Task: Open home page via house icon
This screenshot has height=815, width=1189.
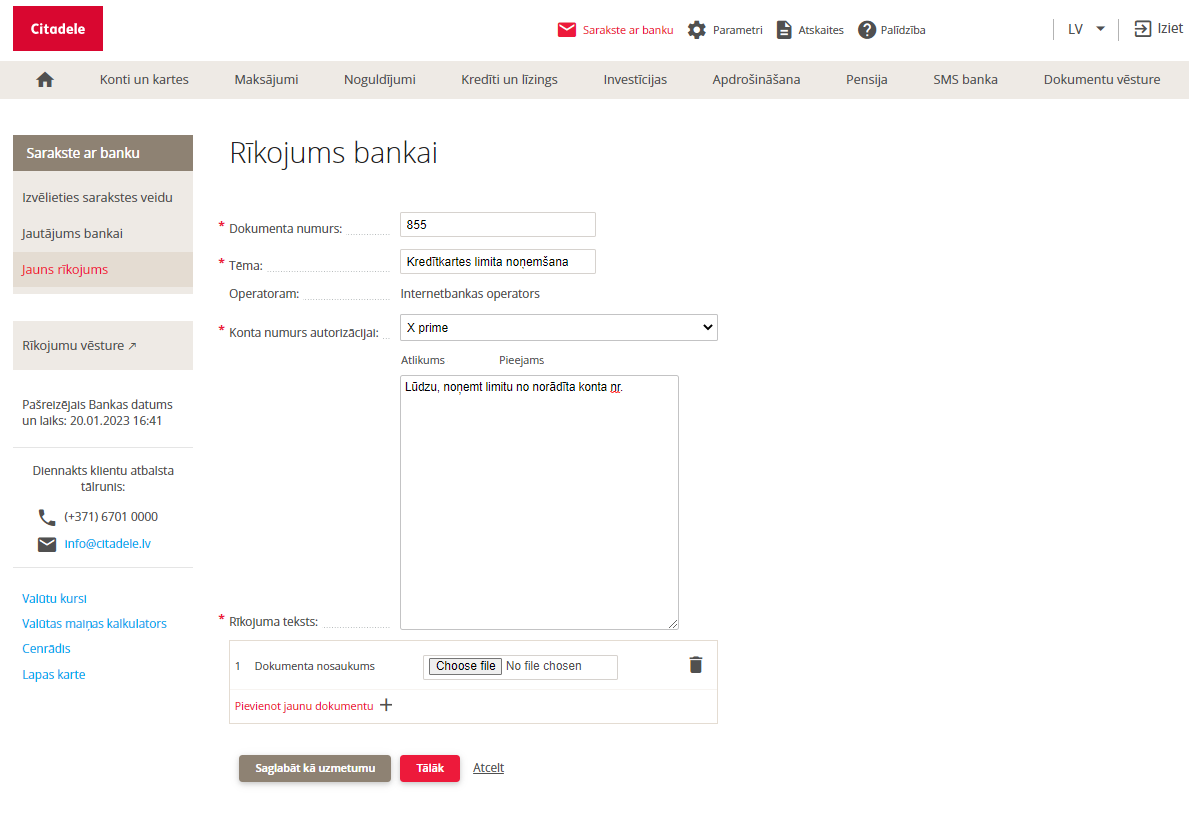Action: coord(45,80)
